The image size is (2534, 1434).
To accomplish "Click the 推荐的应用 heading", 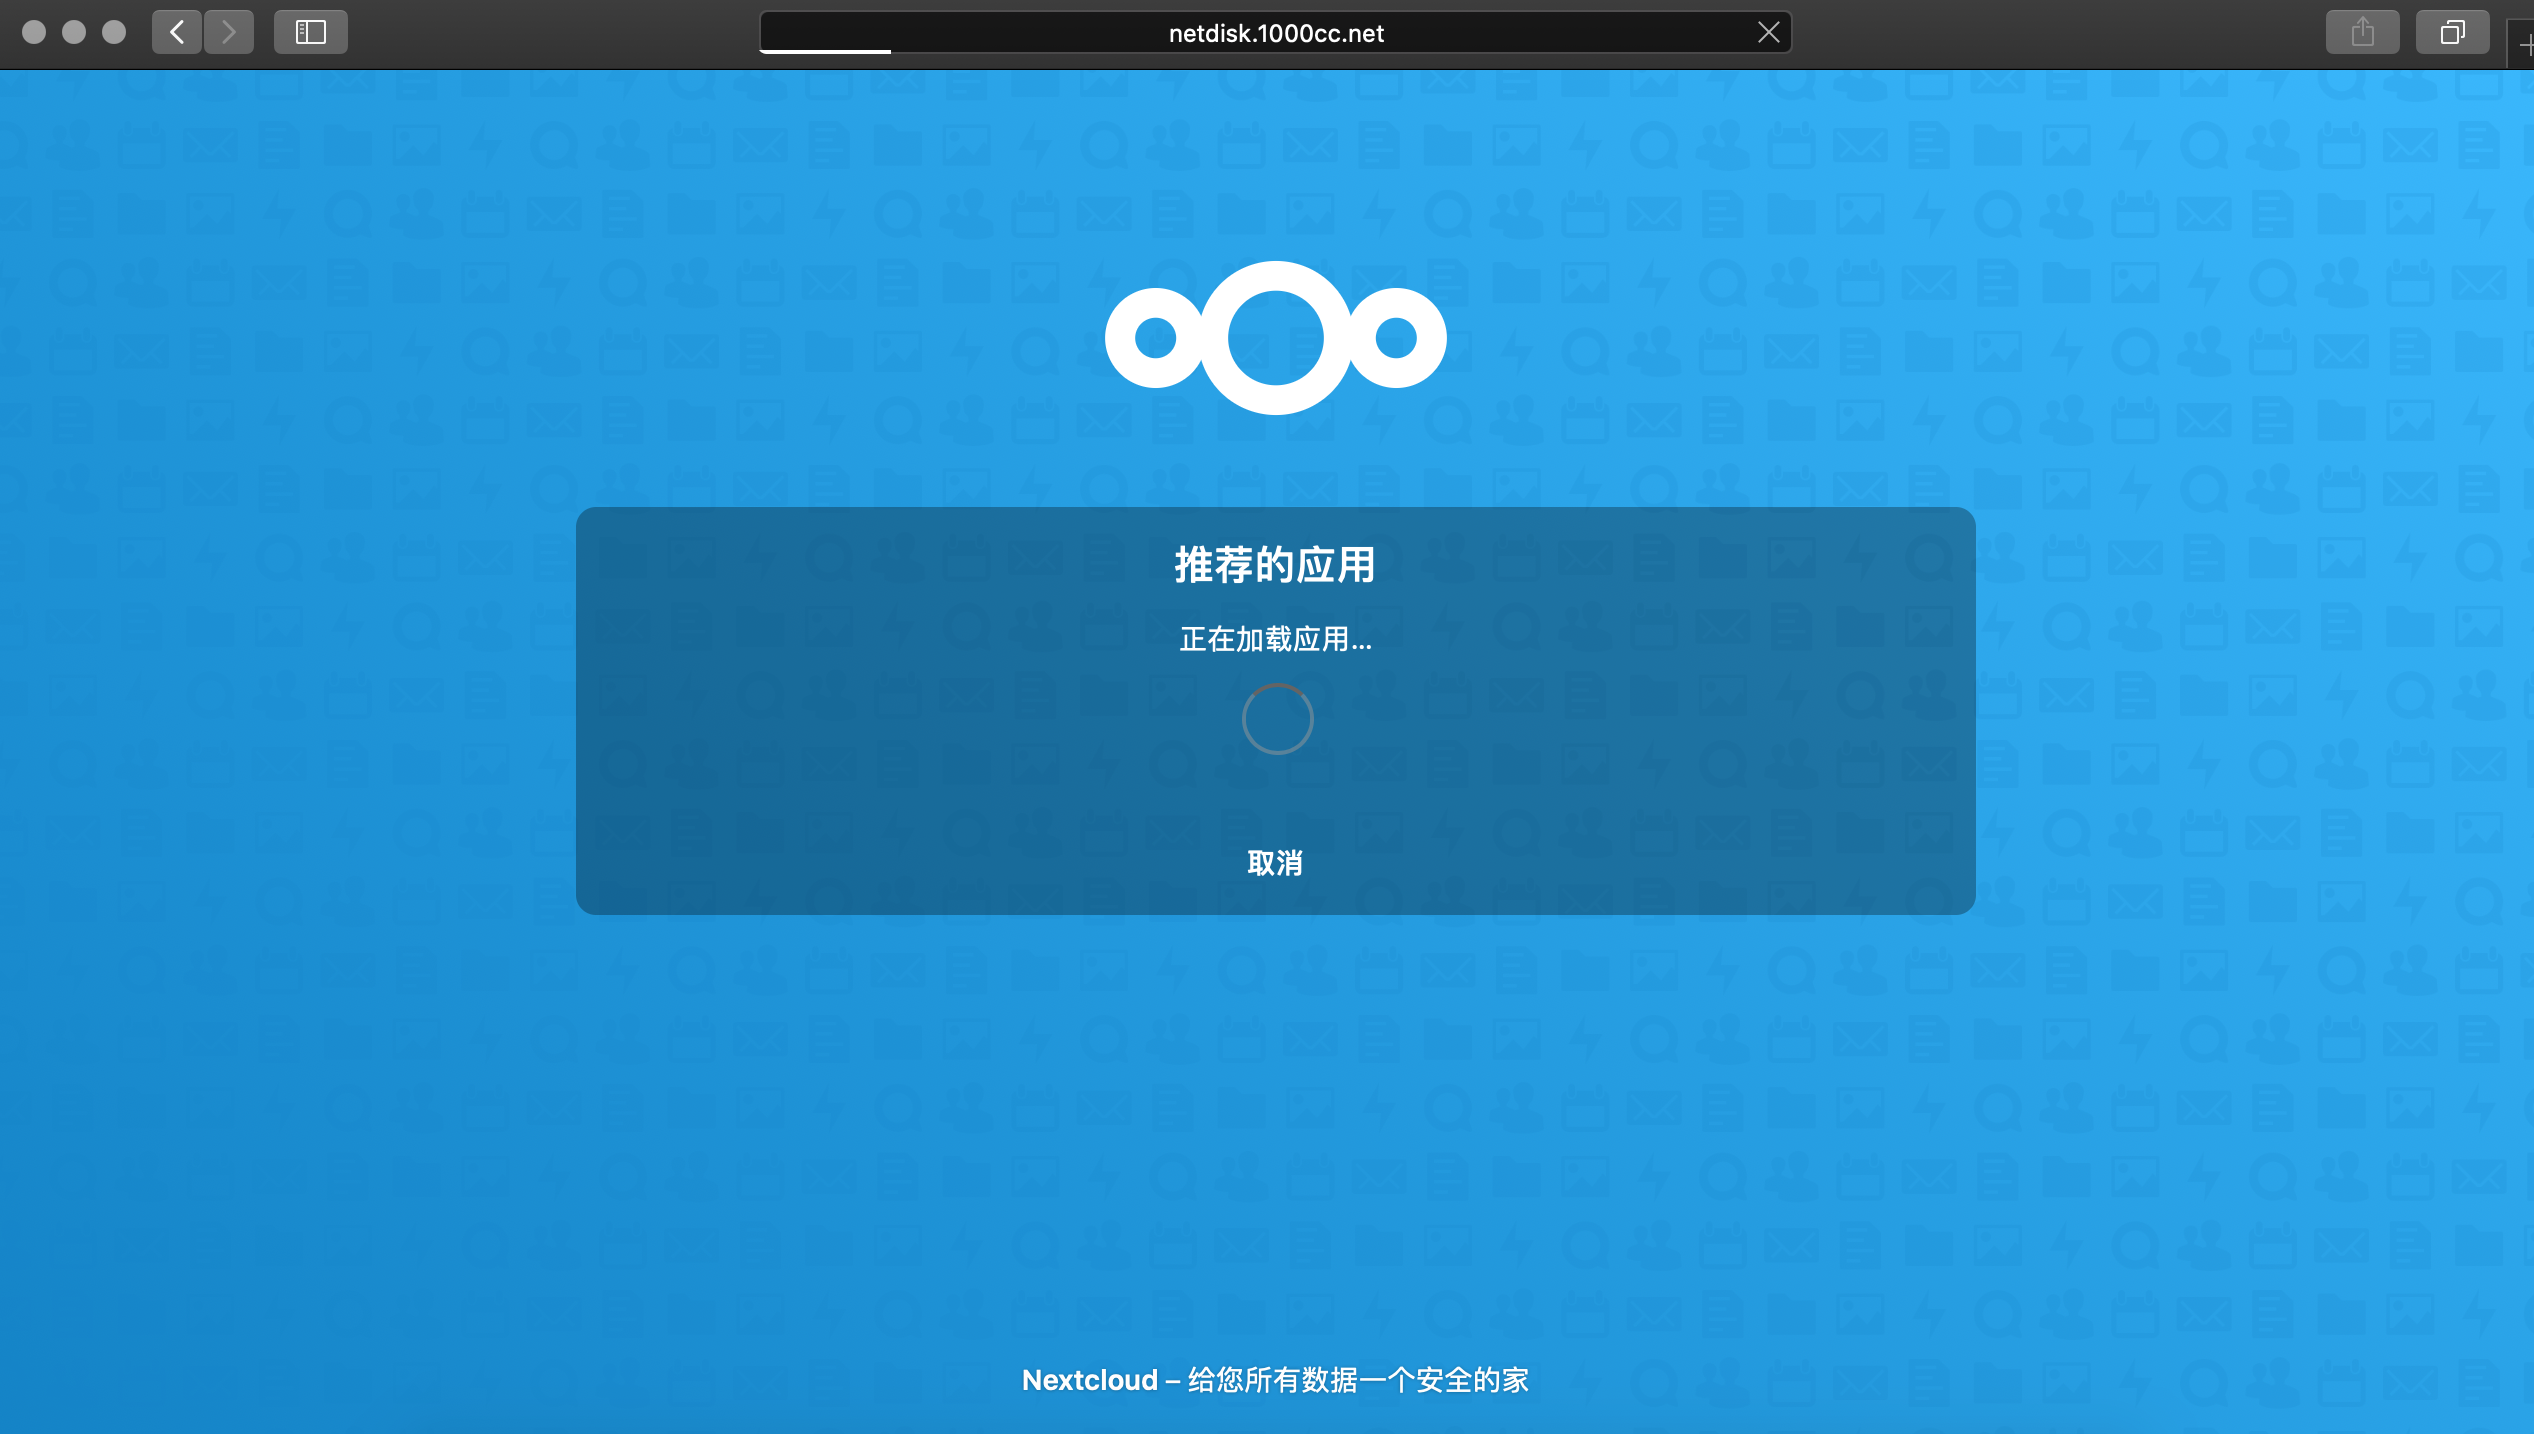I will [x=1275, y=565].
